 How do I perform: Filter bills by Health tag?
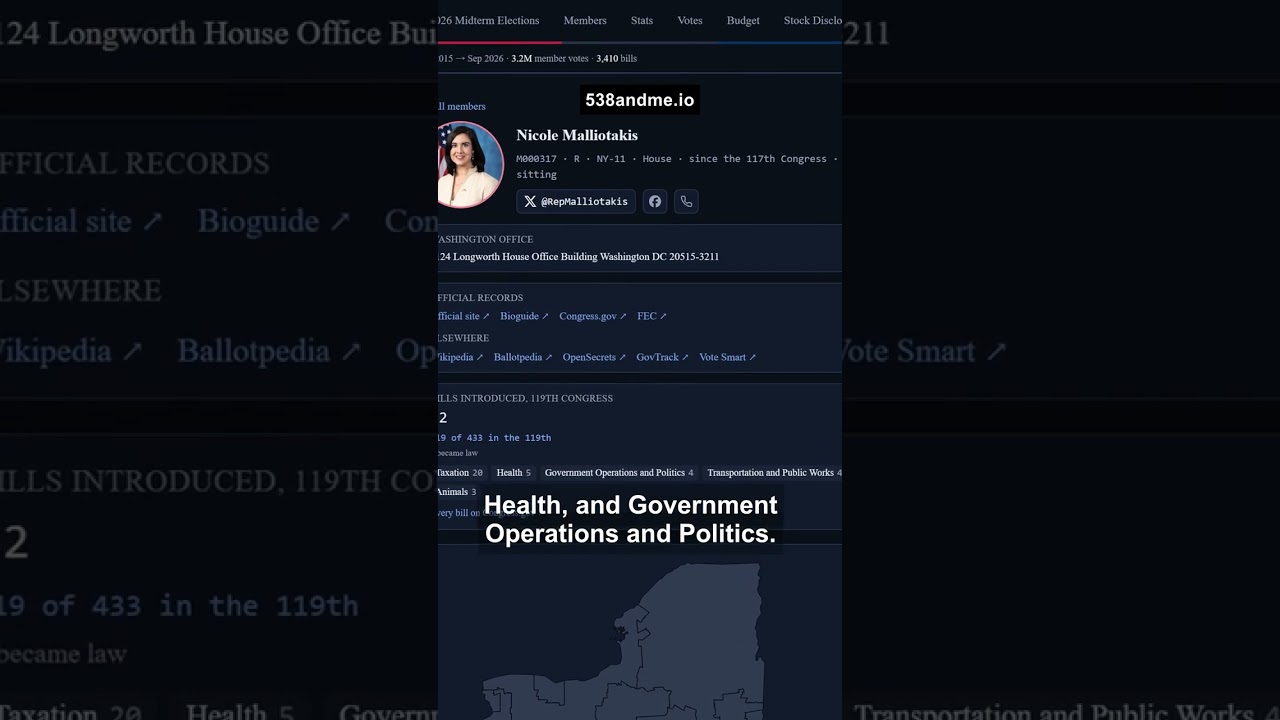(x=514, y=473)
